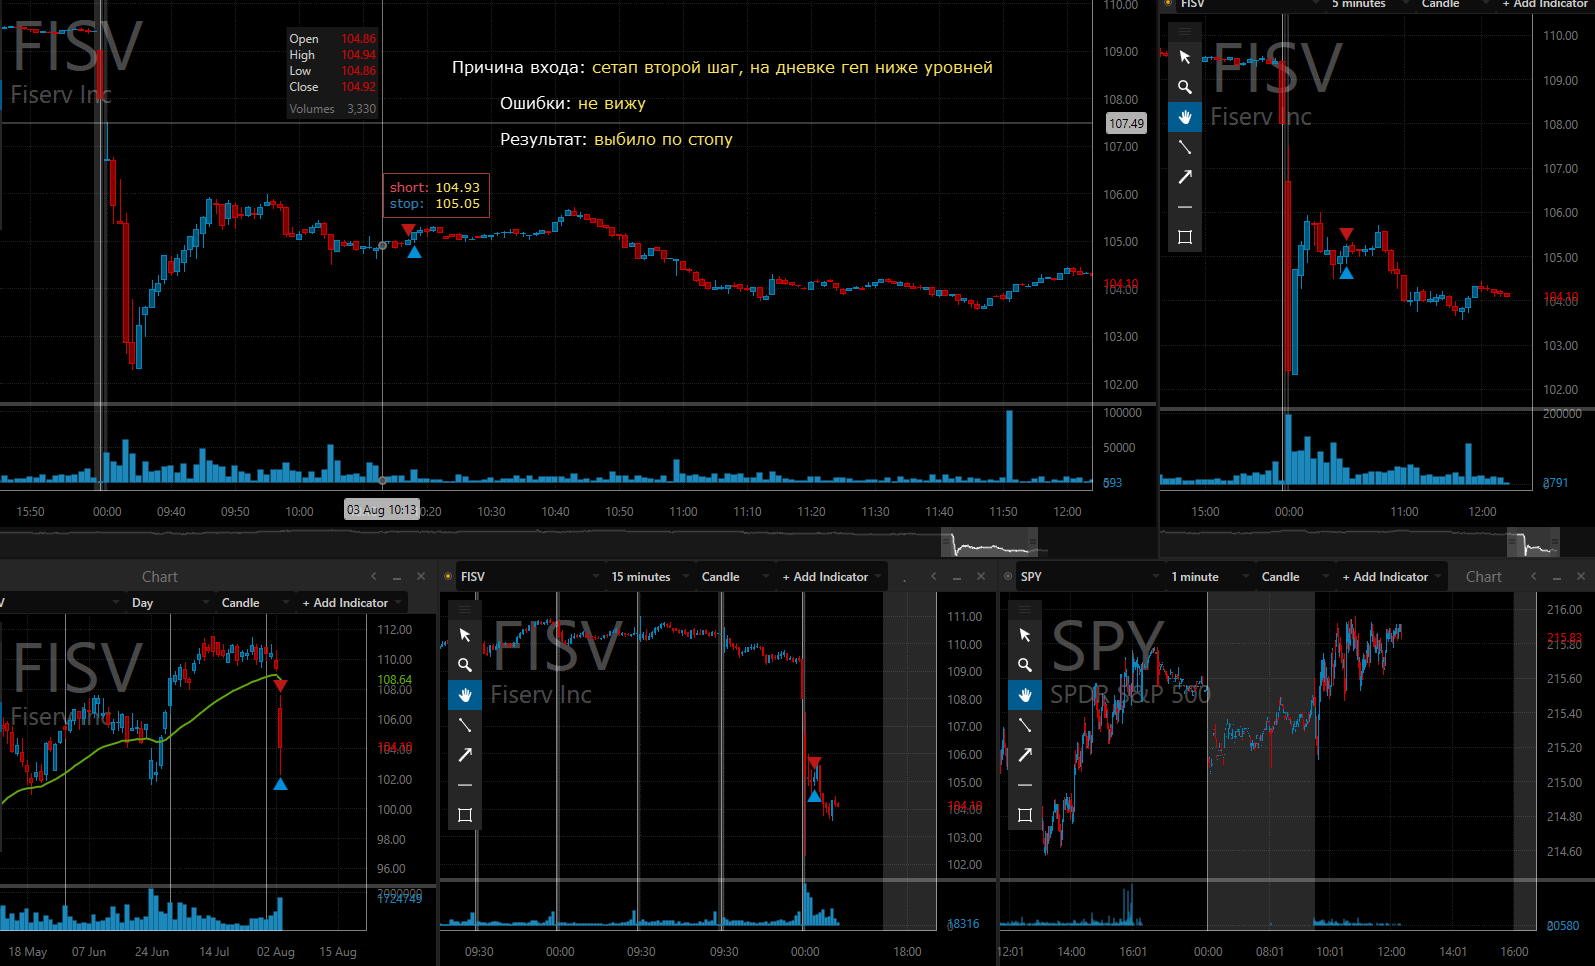Toggle the gray link indicator of SPY chart
This screenshot has width=1595, height=966.
[x=1008, y=576]
